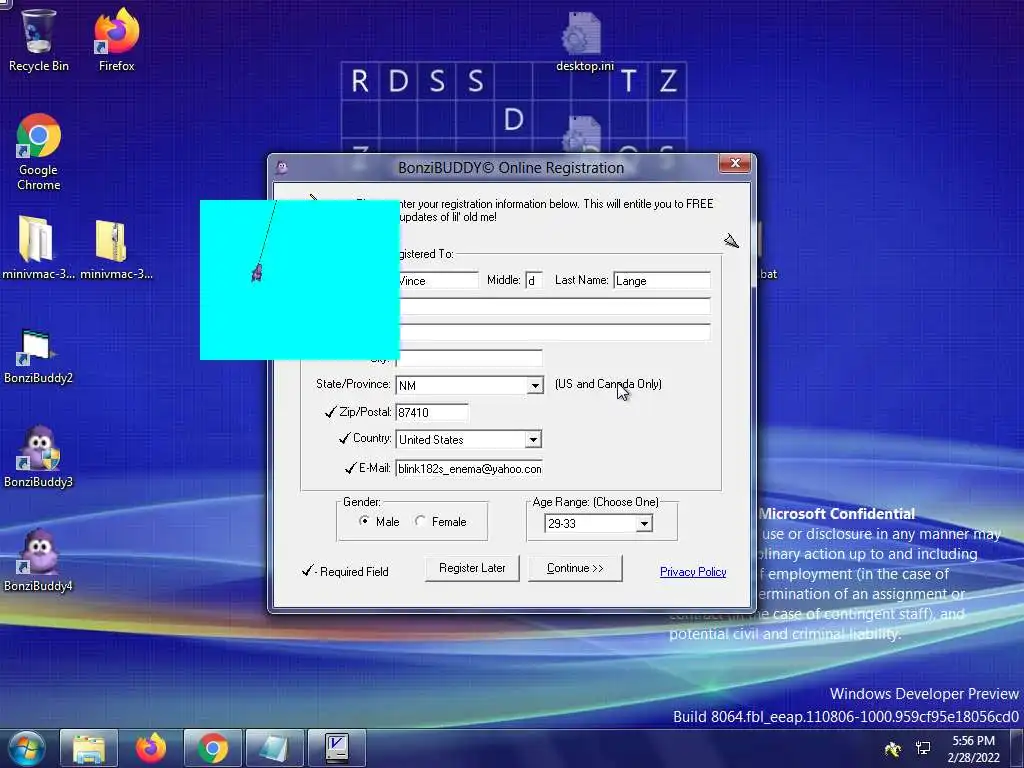Open the Recycle Bin desktop icon

[x=38, y=39]
